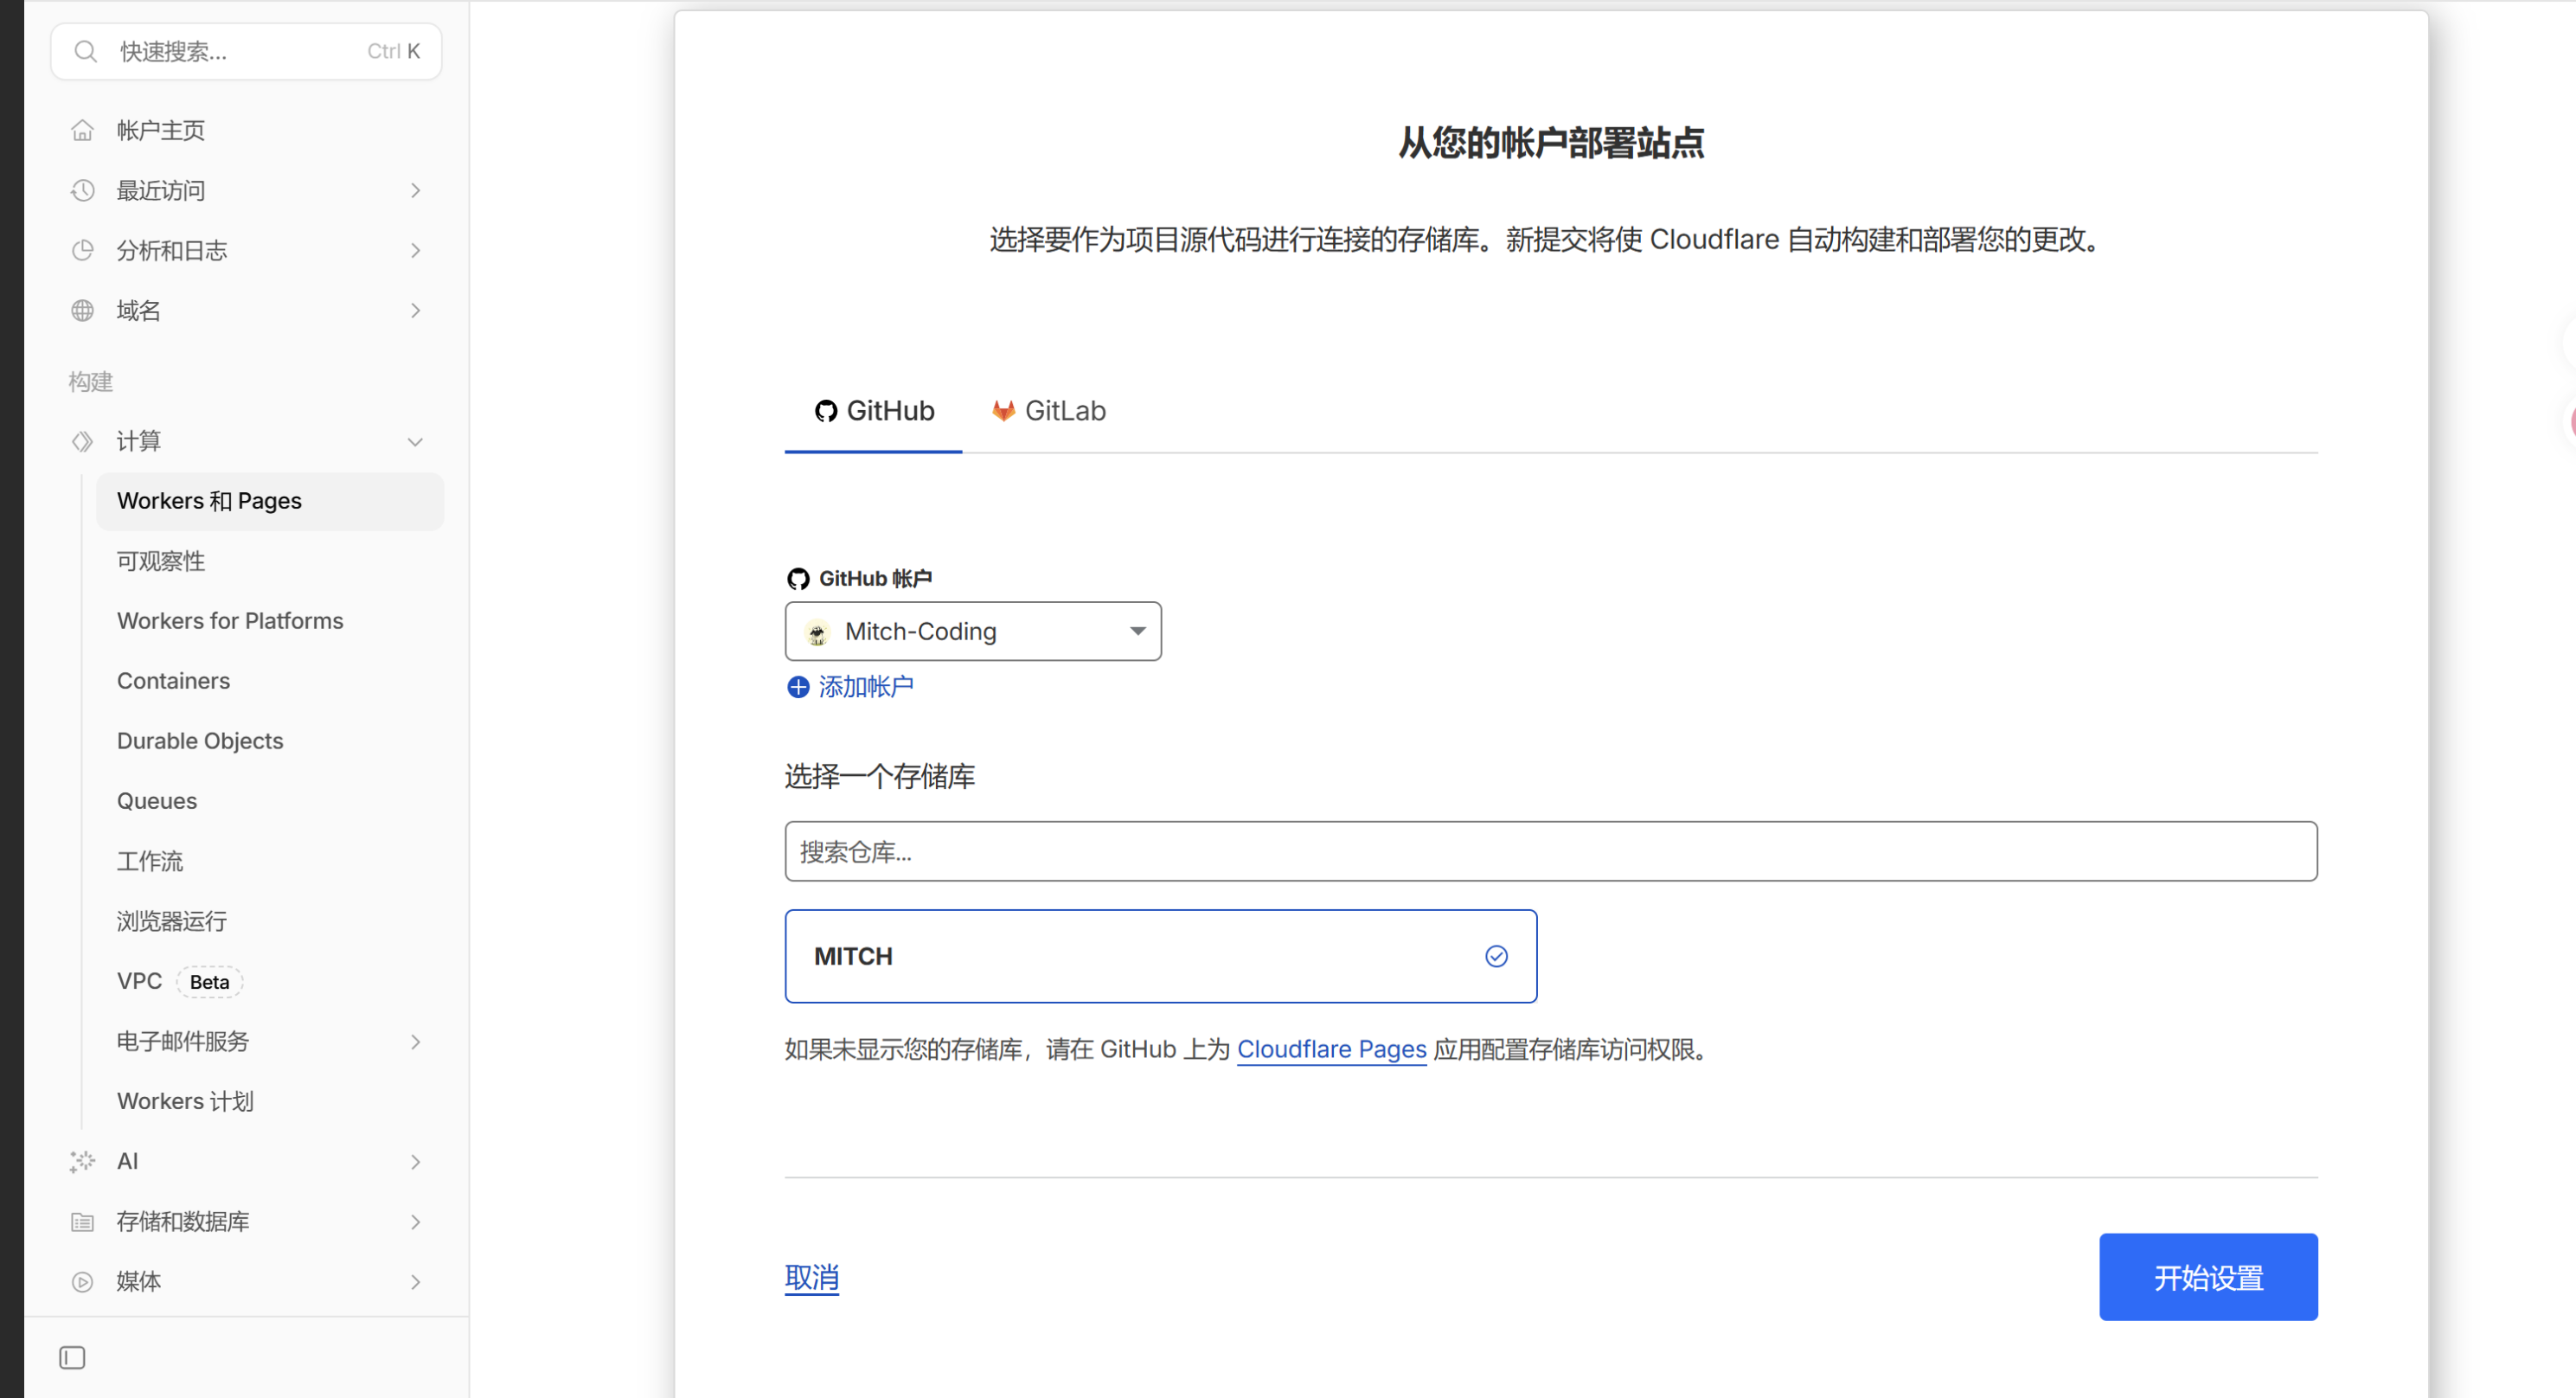Click the checkmark icon in MITCH repository

pos(1496,956)
